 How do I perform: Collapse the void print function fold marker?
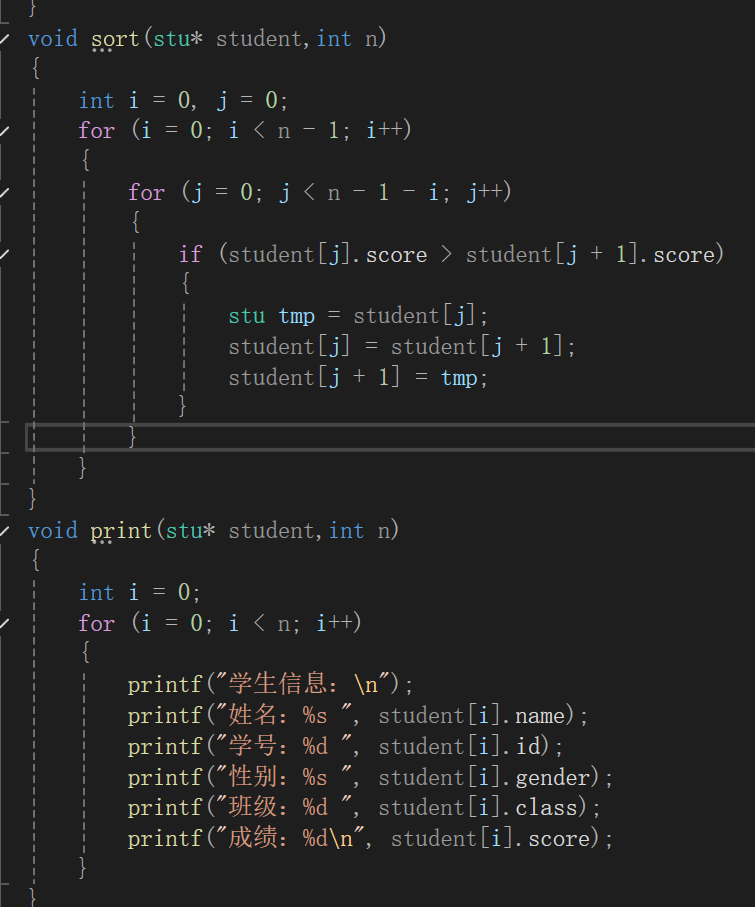click(5, 530)
